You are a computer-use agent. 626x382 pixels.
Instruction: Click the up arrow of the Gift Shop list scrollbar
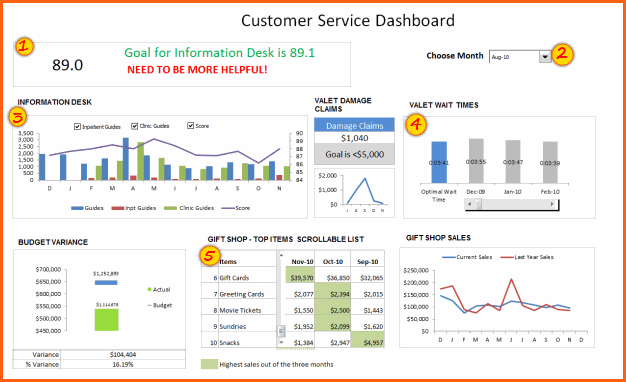(281, 255)
